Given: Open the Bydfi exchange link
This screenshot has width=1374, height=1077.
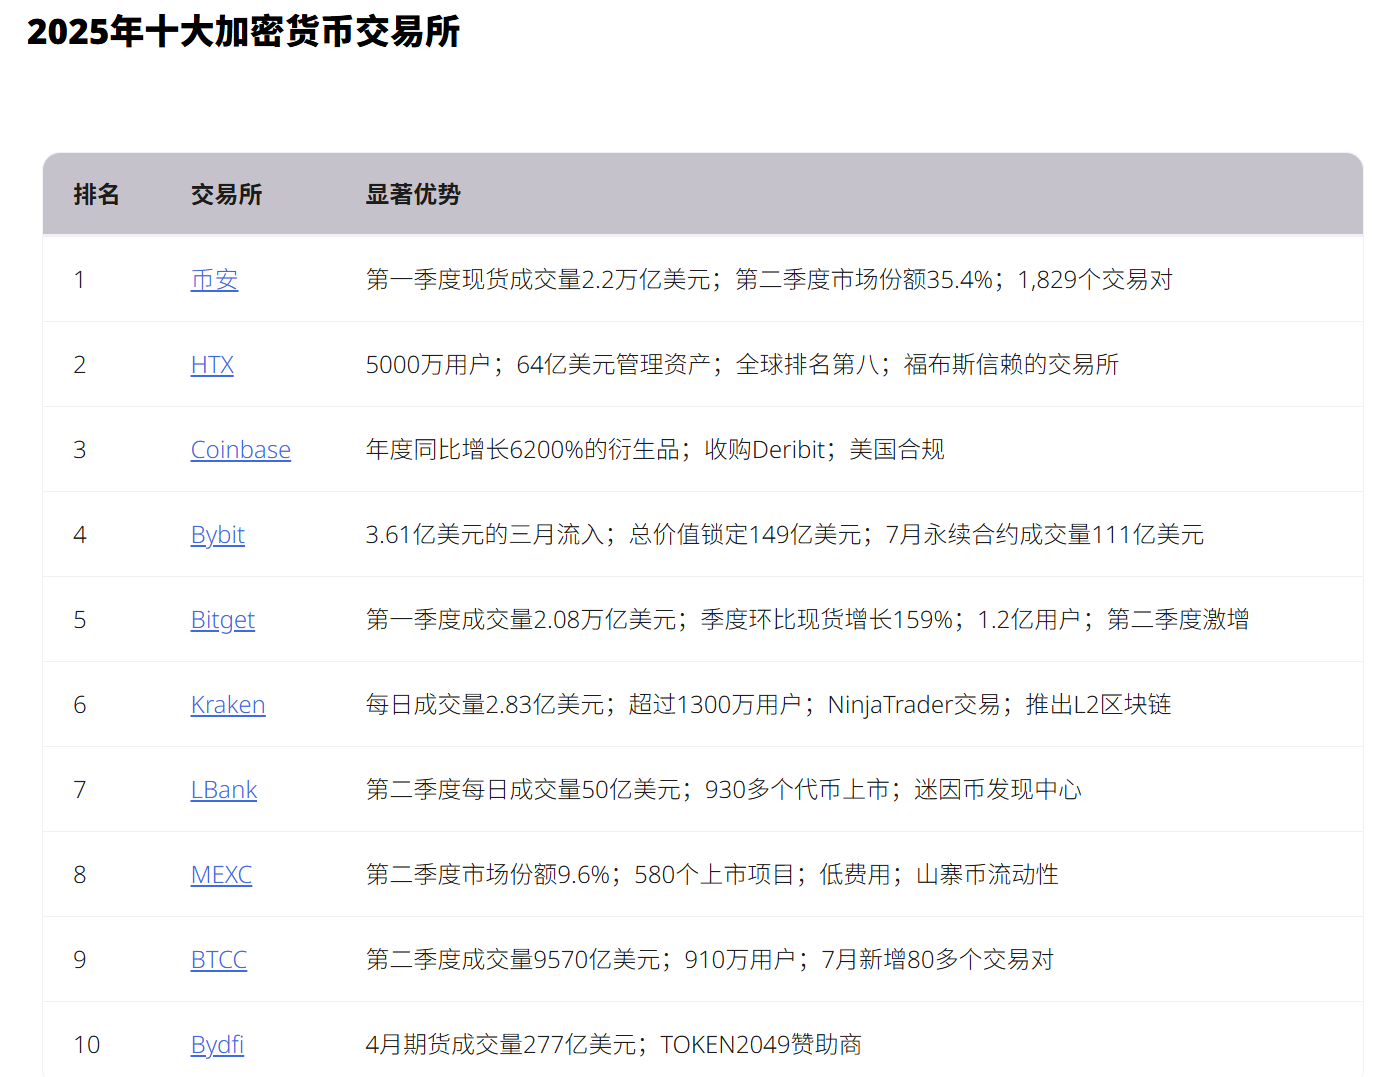Looking at the screenshot, I should click(x=217, y=1045).
